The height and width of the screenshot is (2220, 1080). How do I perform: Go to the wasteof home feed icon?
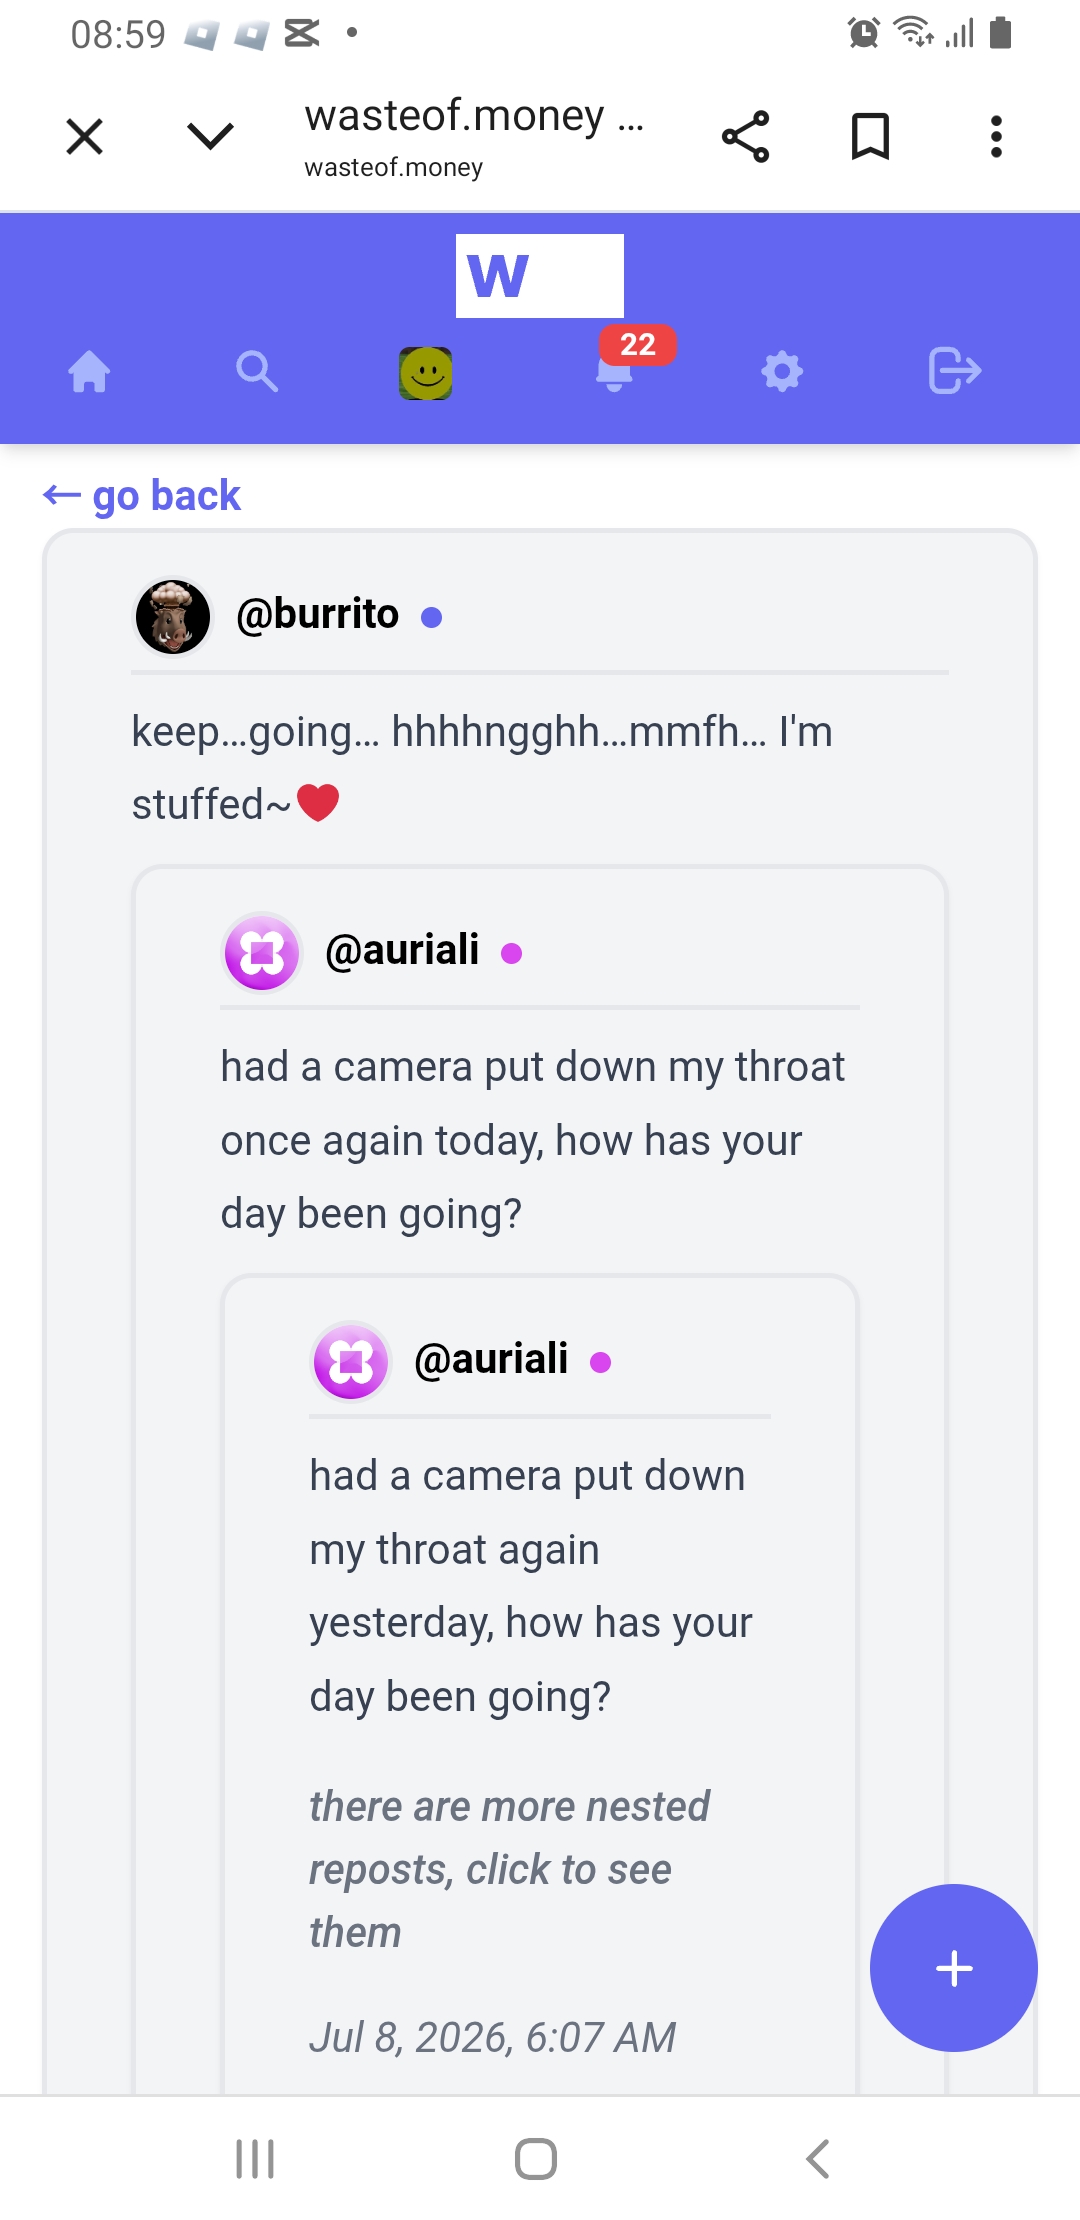89,372
